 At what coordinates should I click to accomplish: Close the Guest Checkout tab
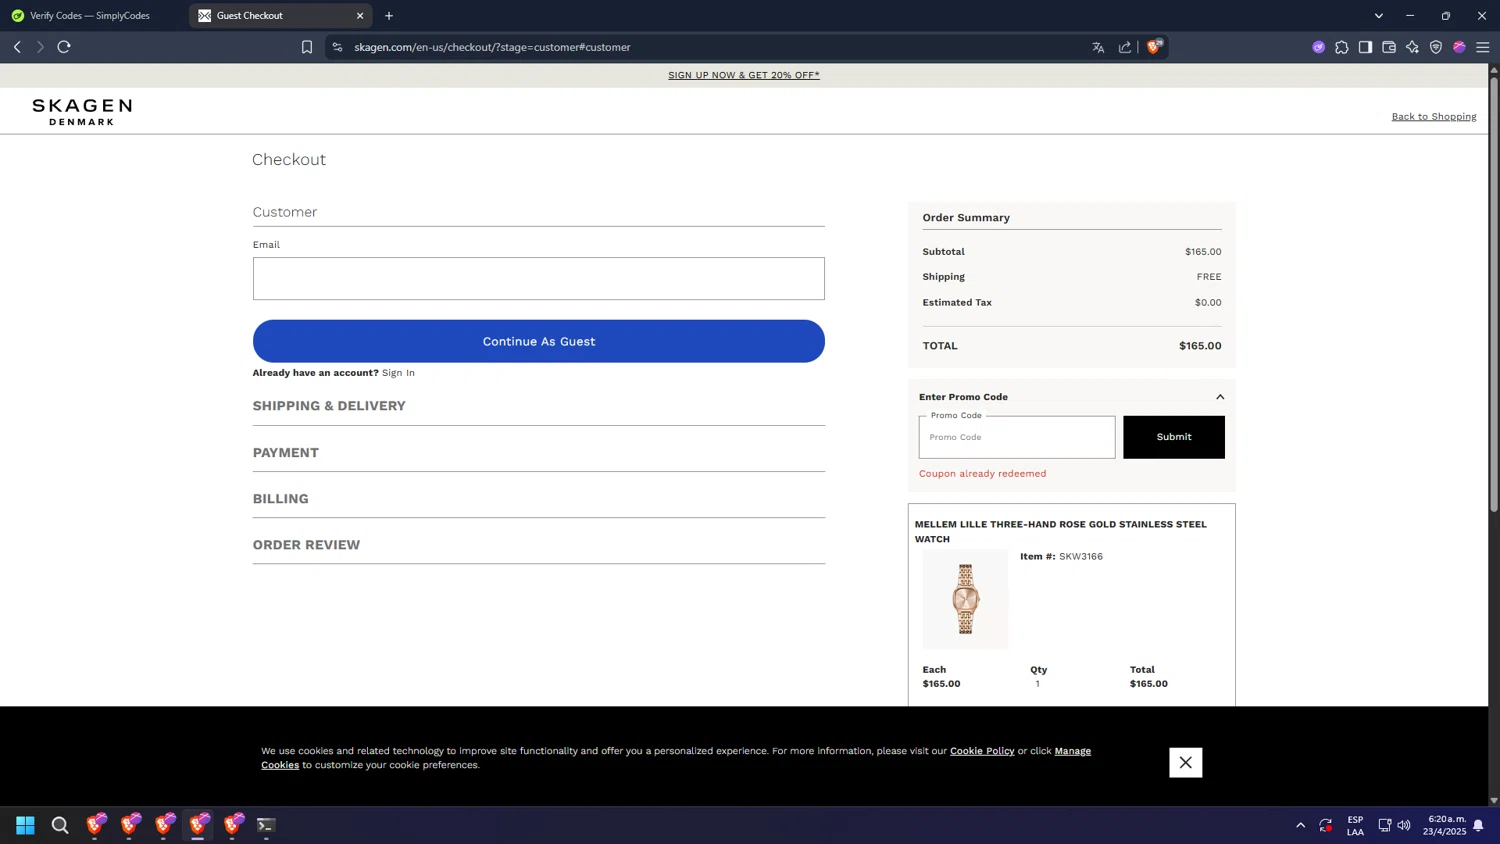pos(360,15)
